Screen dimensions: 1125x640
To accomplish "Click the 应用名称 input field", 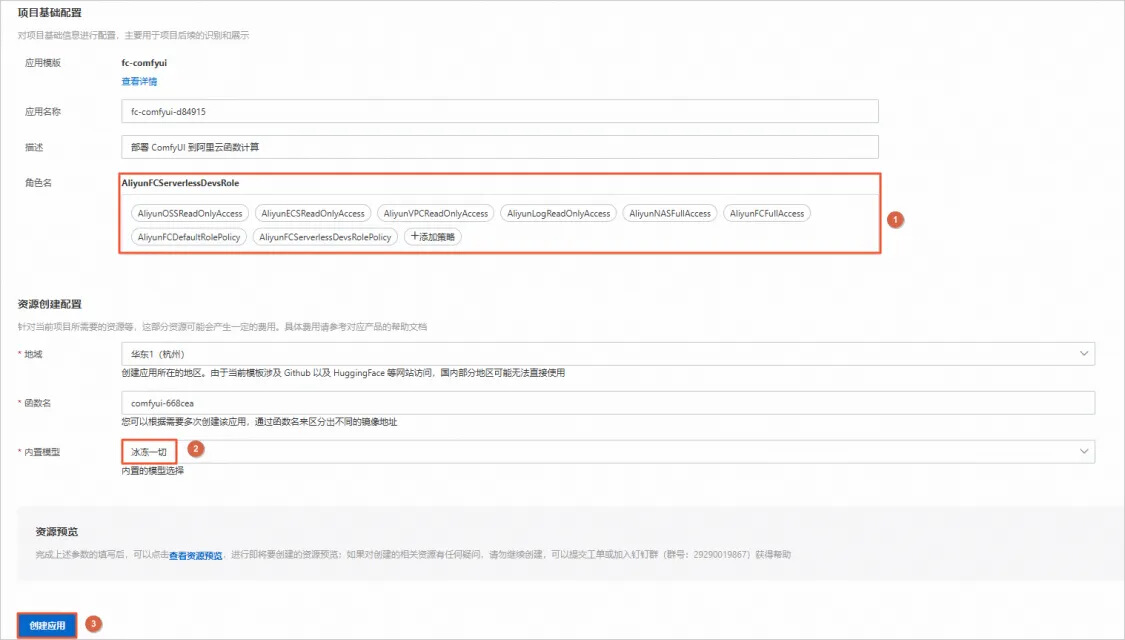I will point(499,111).
